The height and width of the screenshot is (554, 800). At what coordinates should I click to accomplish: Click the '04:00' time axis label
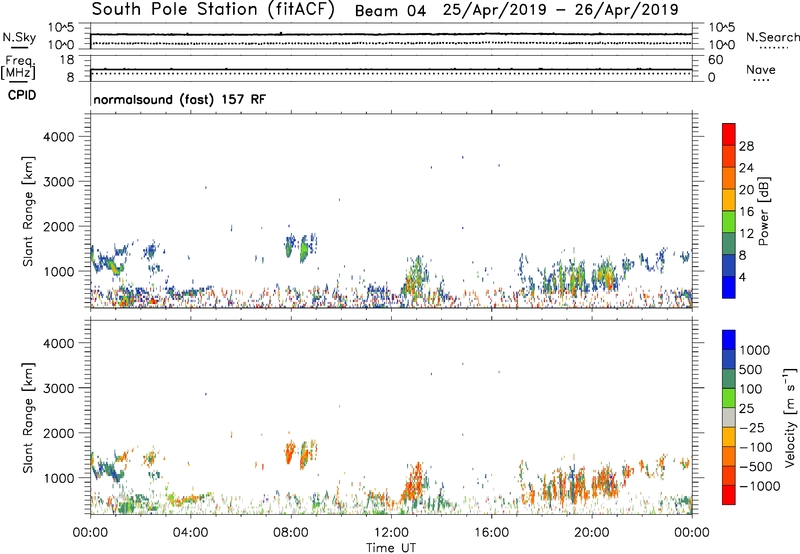(191, 533)
